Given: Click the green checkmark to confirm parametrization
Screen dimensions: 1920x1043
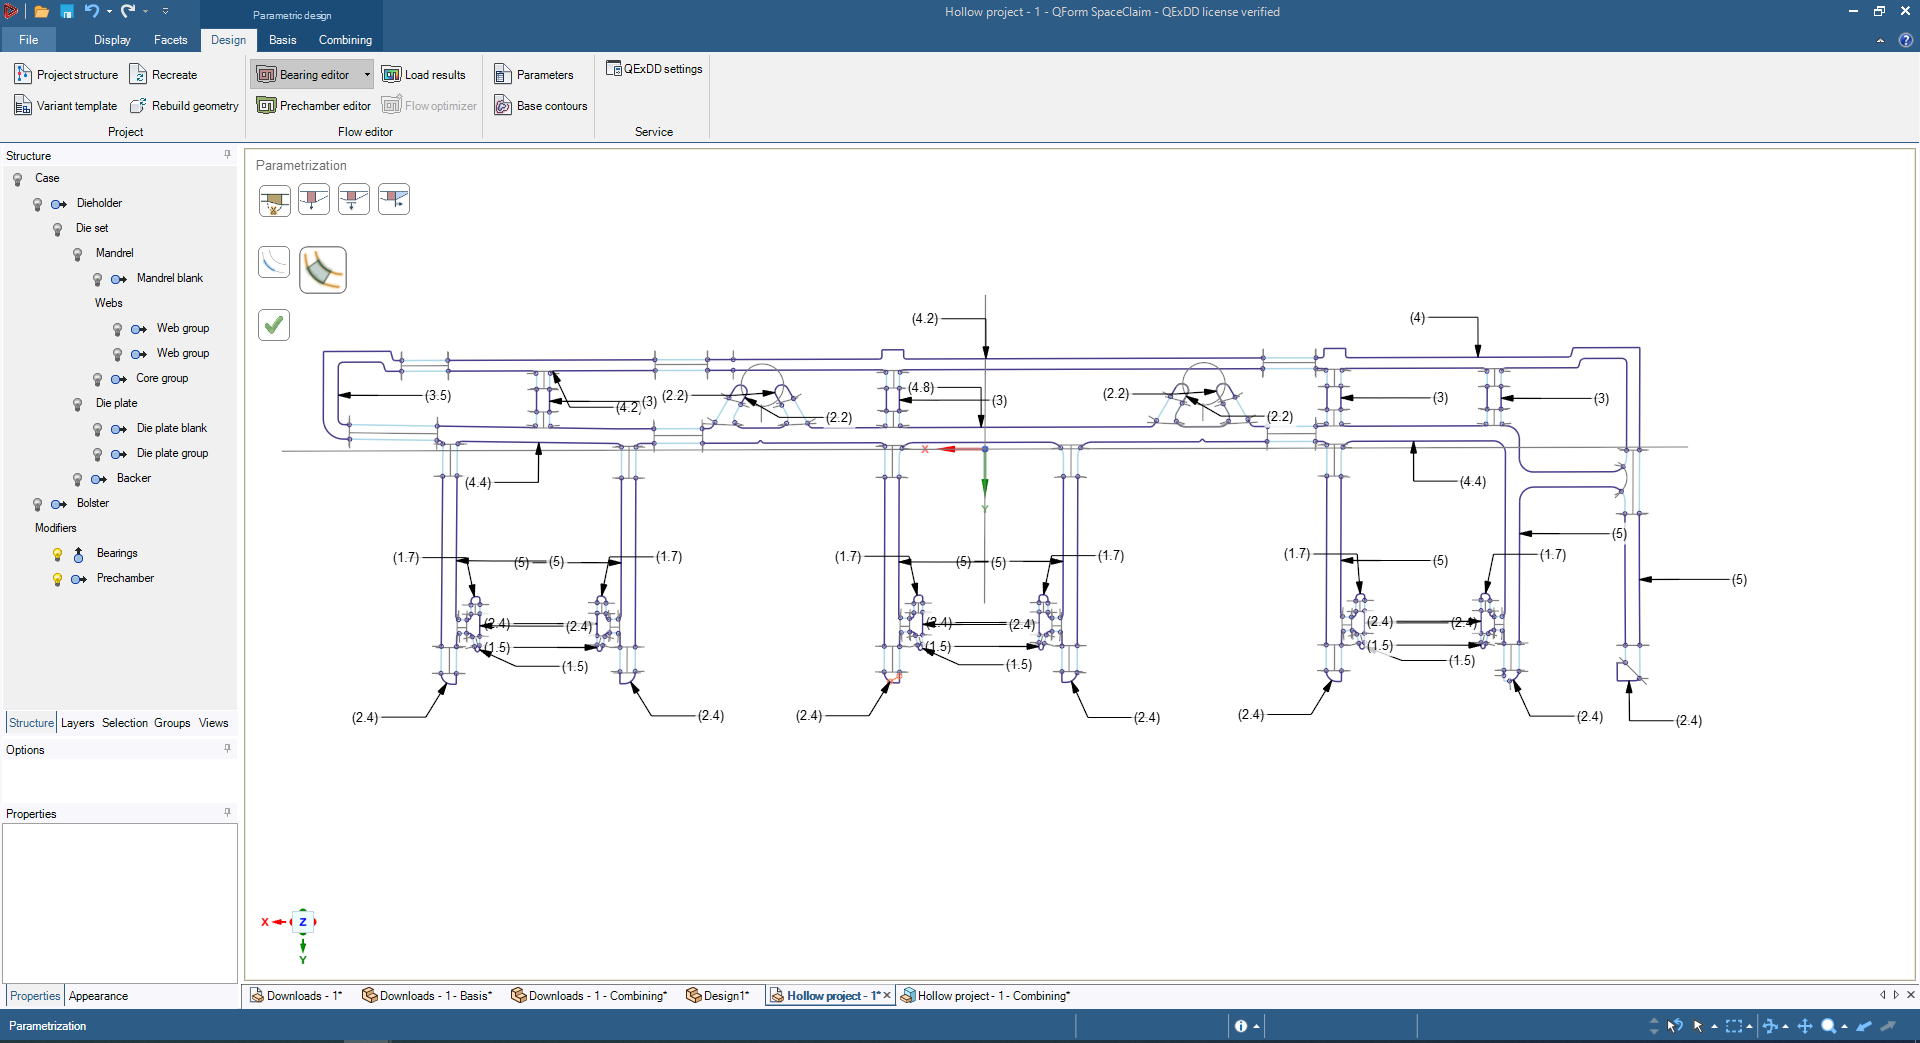Looking at the screenshot, I should (274, 325).
